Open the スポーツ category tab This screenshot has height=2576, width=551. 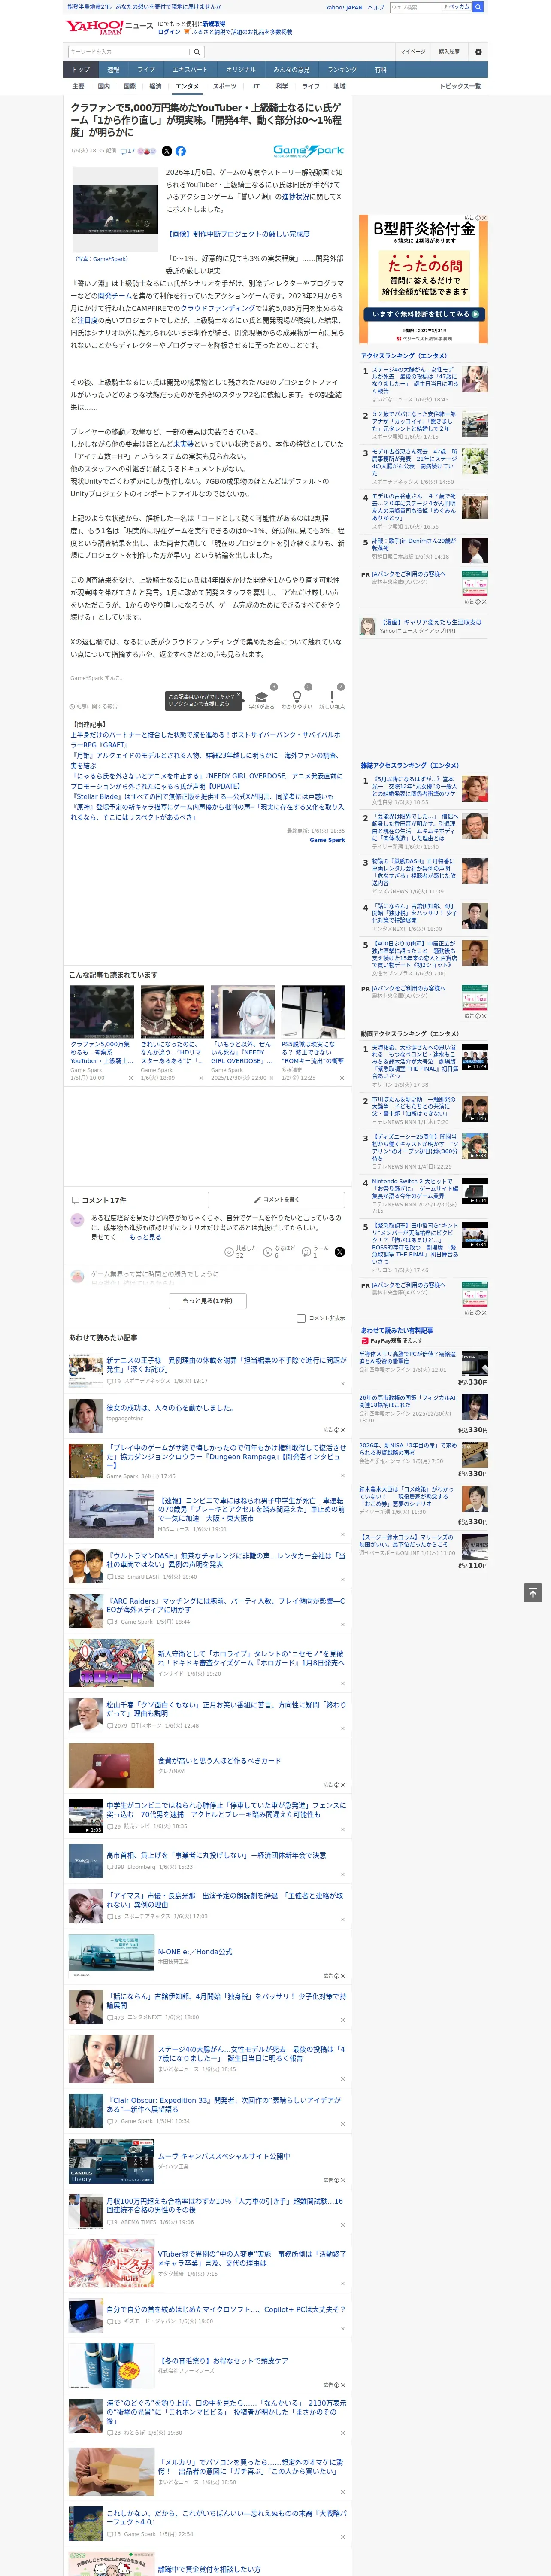tap(225, 86)
